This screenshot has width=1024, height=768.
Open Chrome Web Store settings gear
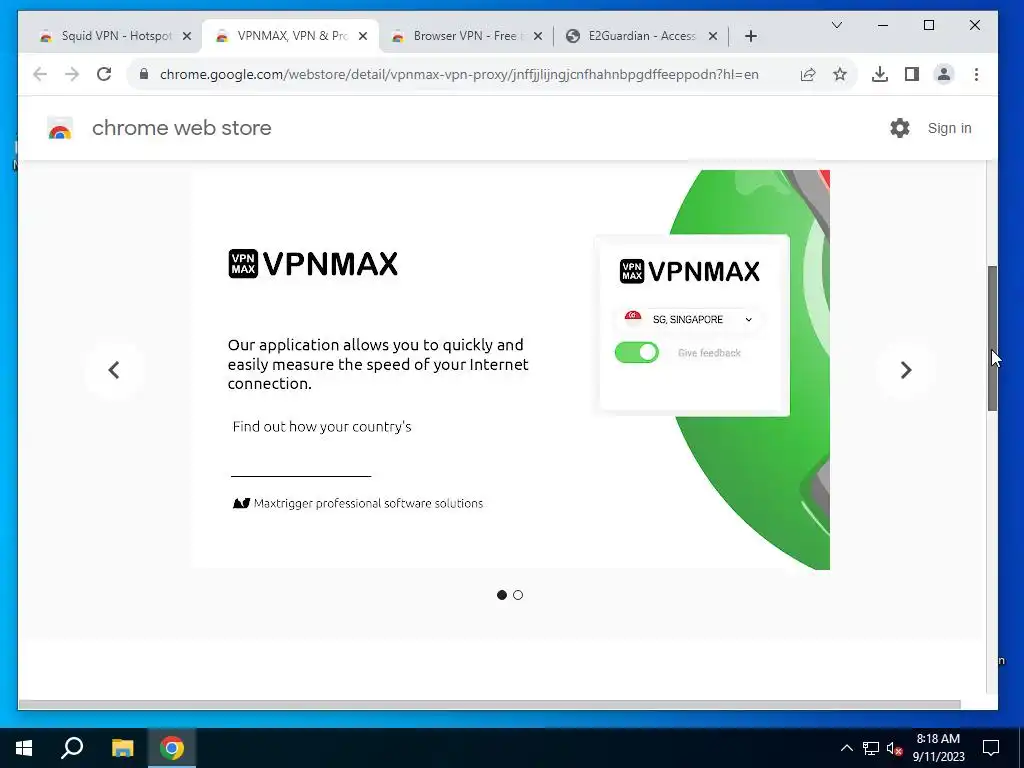click(x=900, y=128)
